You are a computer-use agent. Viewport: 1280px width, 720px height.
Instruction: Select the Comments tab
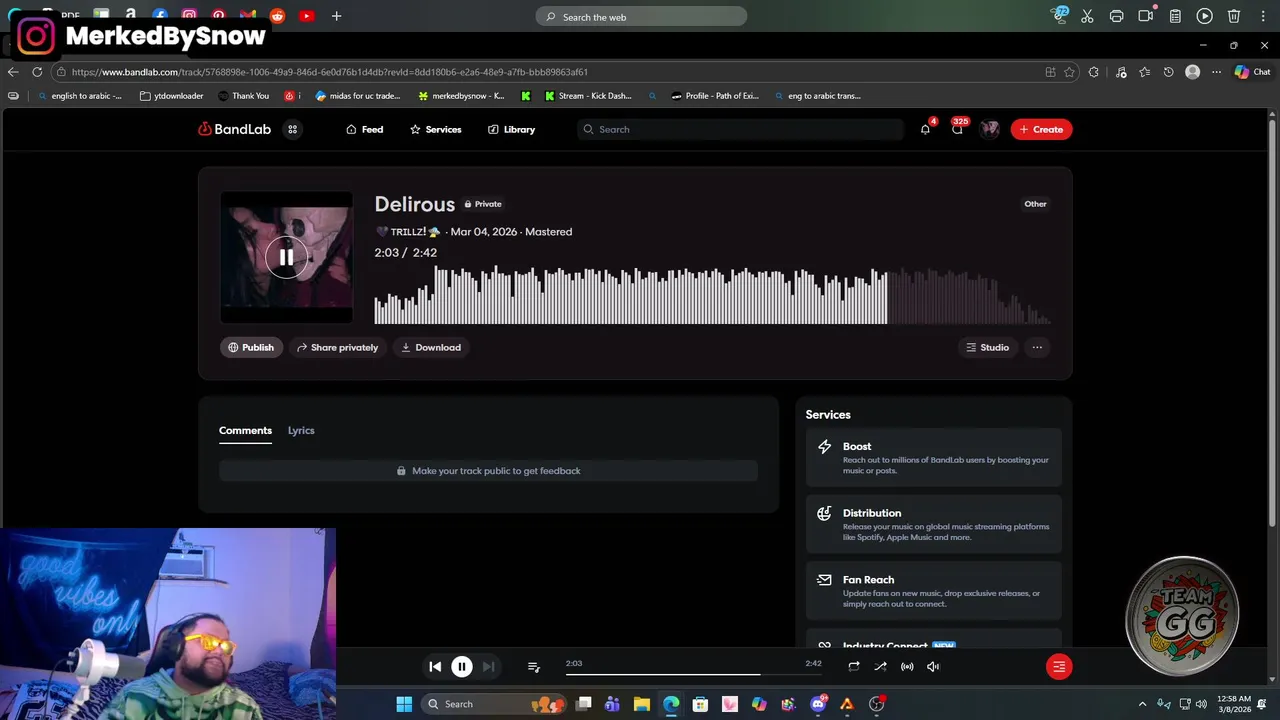click(245, 430)
